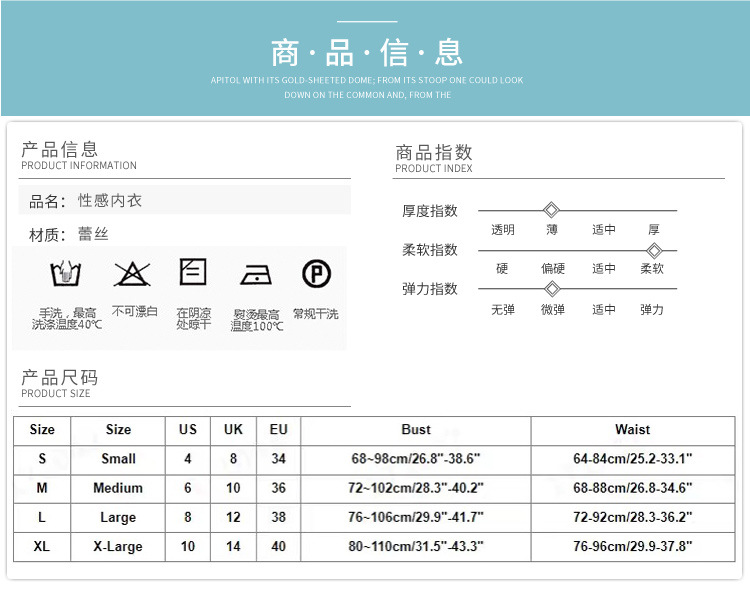This screenshot has width=750, height=608.
Task: Click the 弹力指数 slider diamond marker
Action: tap(552, 288)
